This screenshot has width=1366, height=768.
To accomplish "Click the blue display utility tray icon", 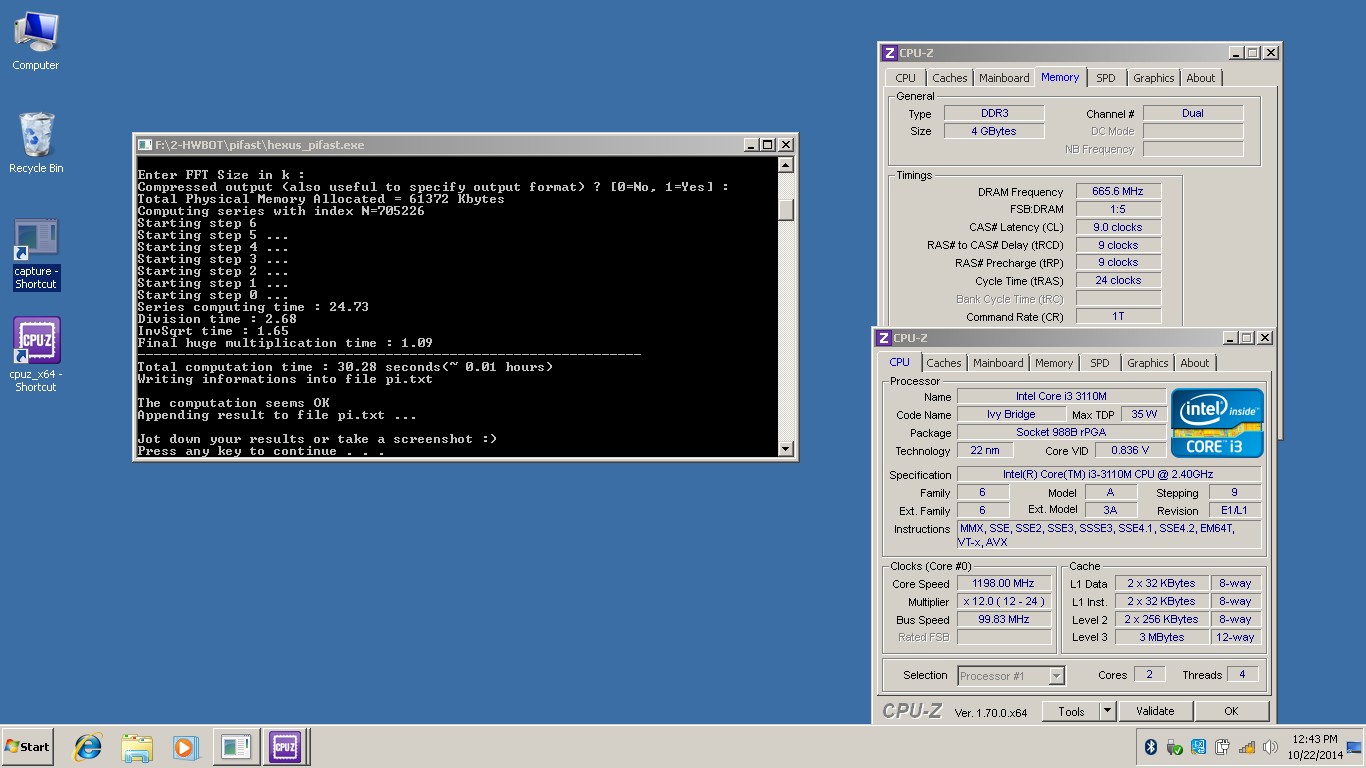I will click(1198, 747).
